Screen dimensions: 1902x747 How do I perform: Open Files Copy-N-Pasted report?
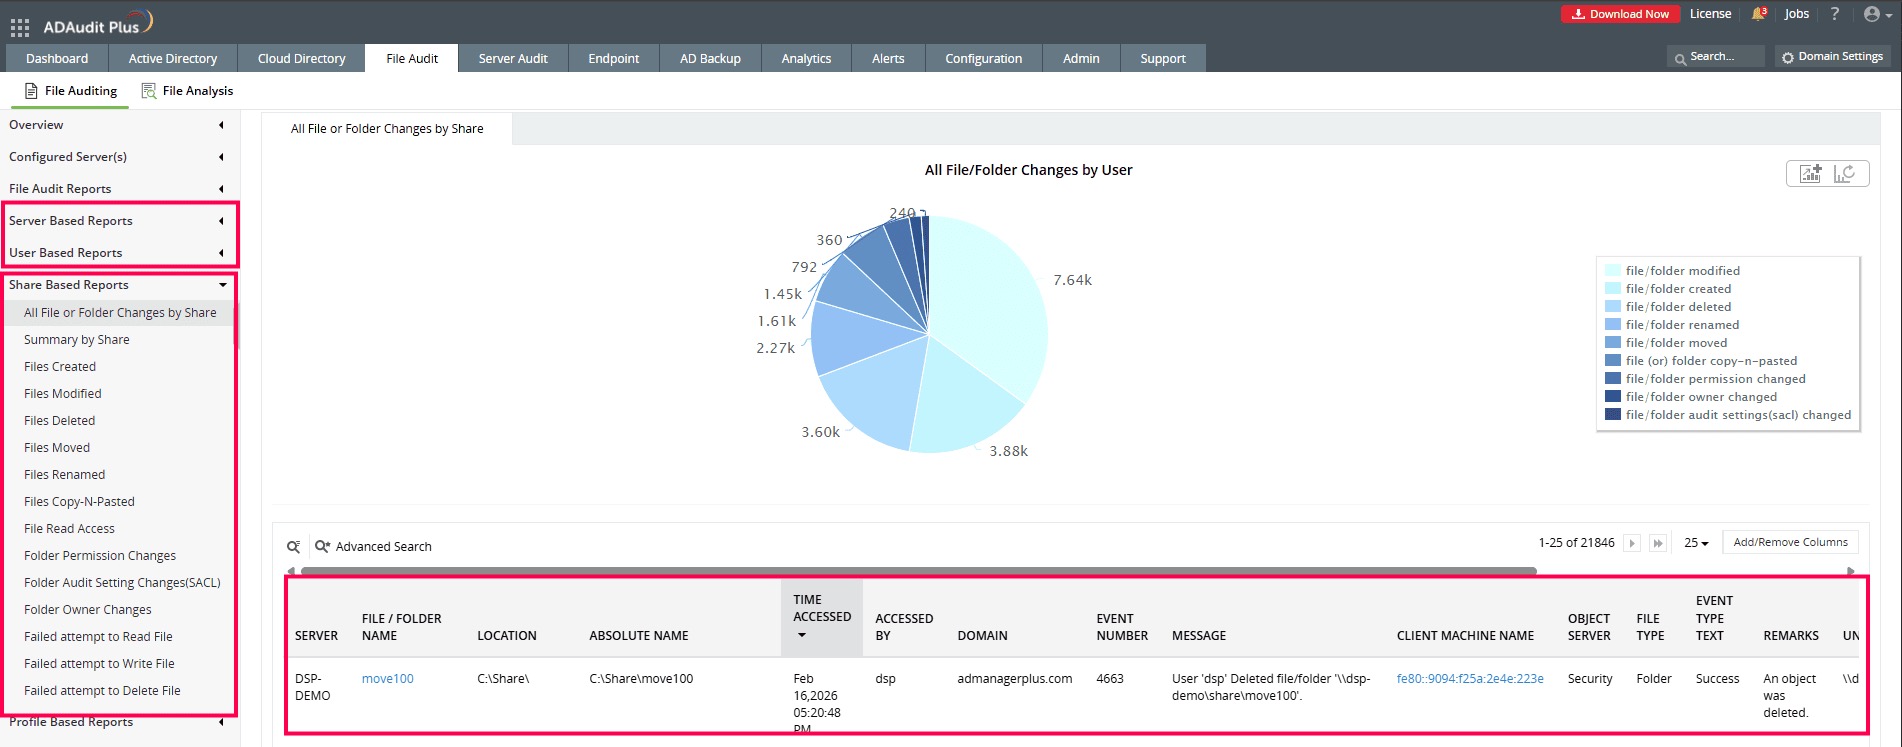(79, 502)
